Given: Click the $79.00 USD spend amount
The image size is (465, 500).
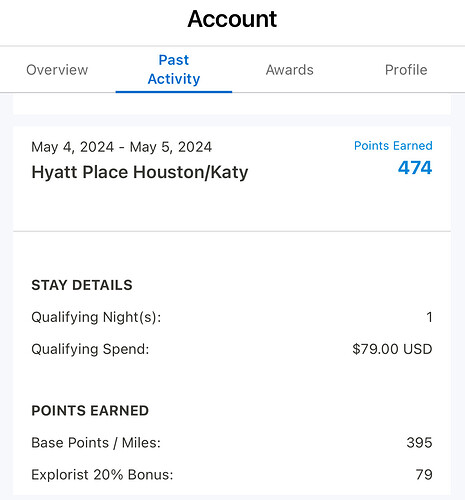Looking at the screenshot, I should point(392,349).
